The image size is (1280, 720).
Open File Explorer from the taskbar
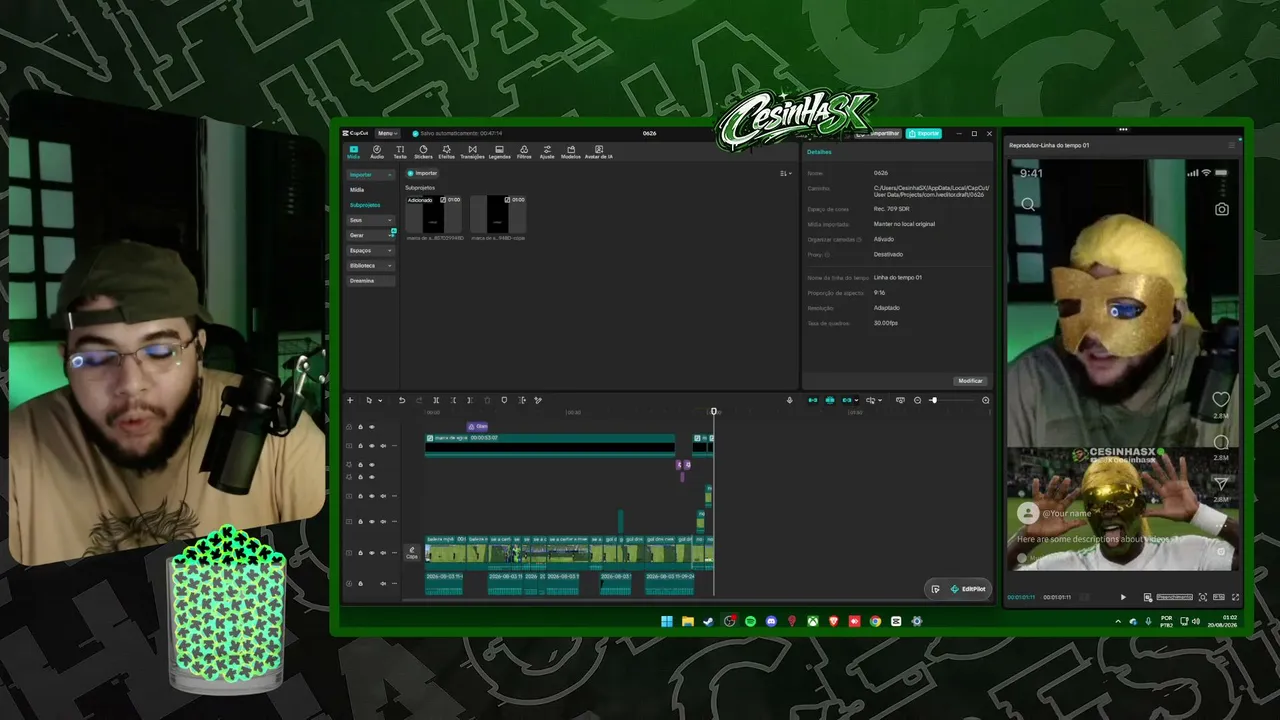[x=688, y=621]
